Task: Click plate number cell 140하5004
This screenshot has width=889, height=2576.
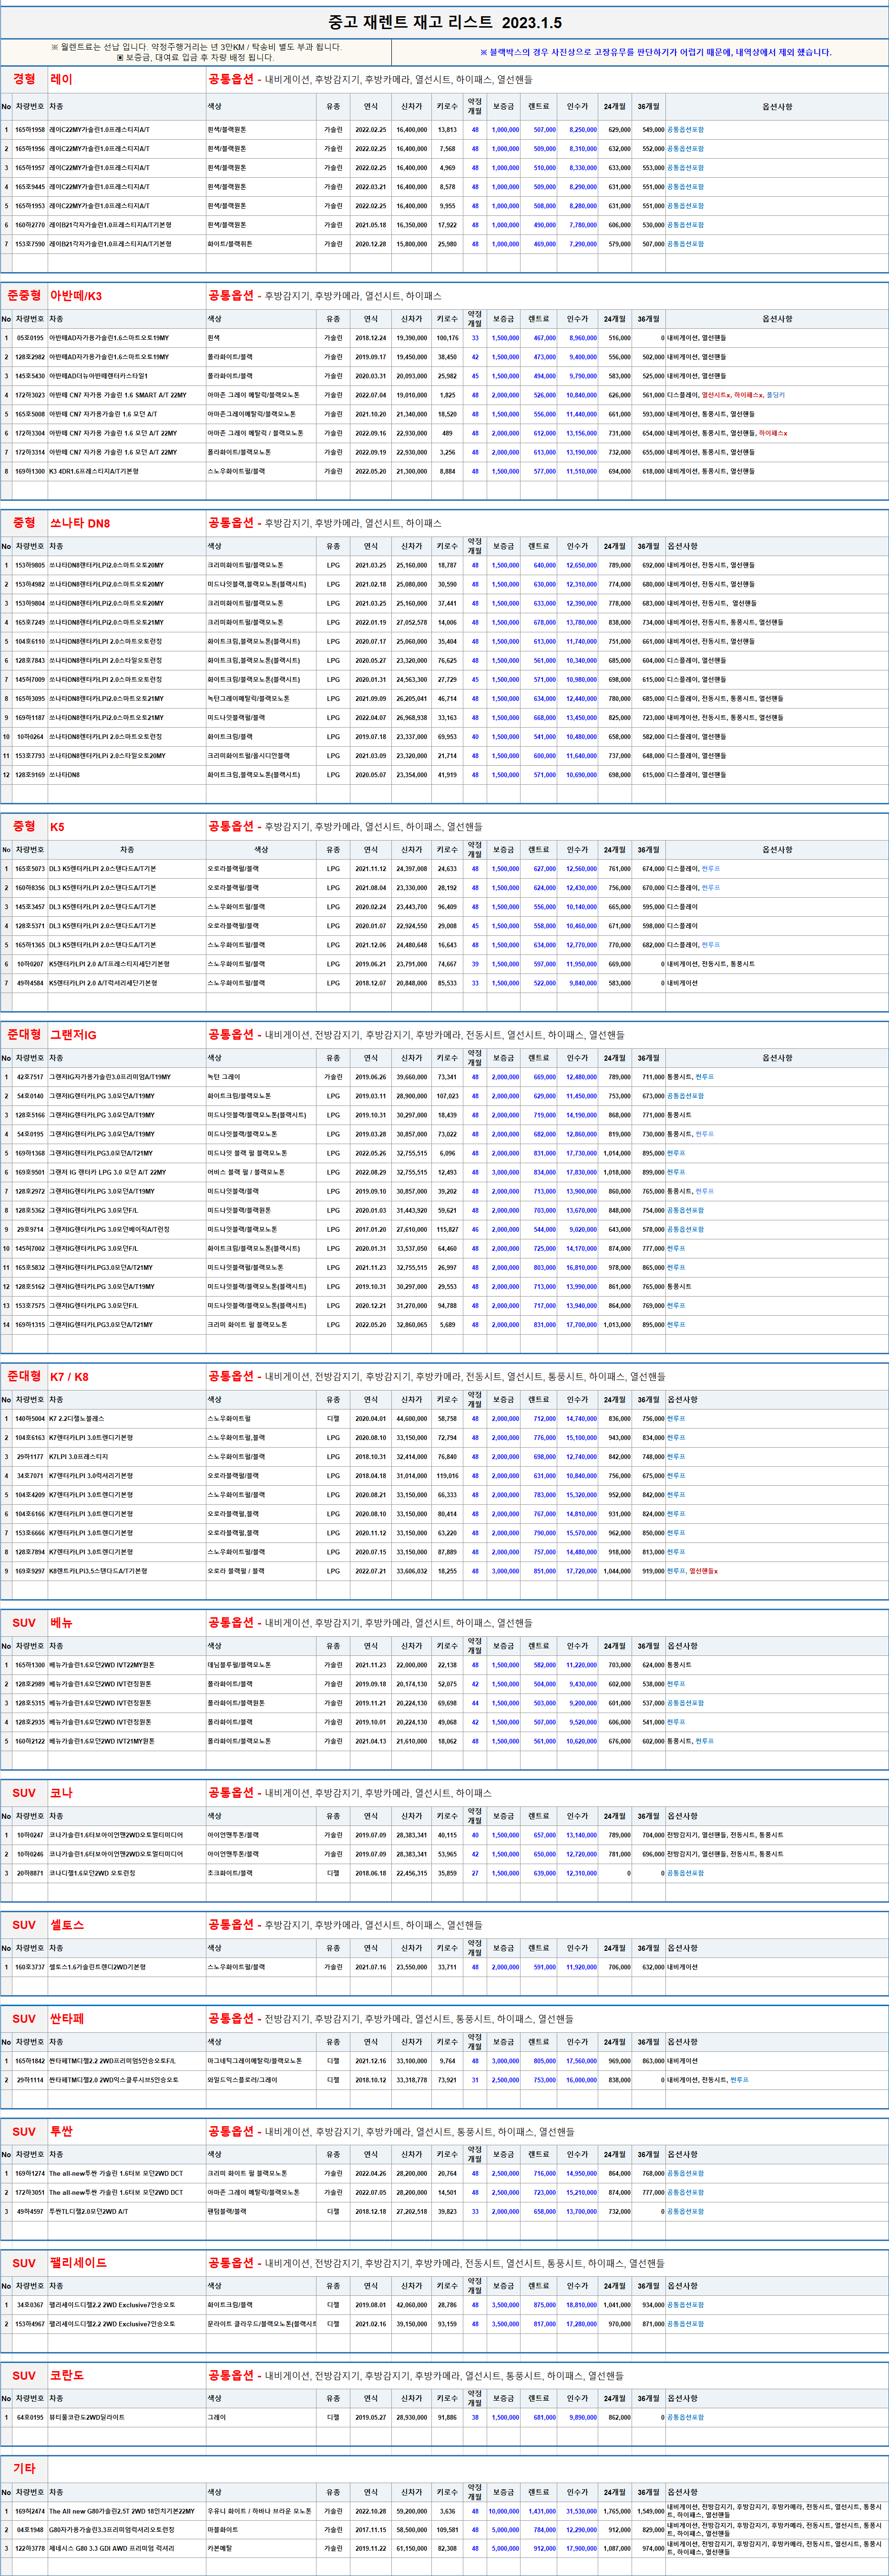Action: [x=30, y=1418]
